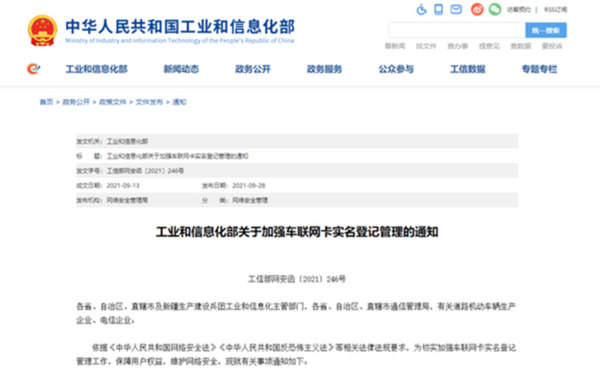
Task: Click the RSS订阅 link
Action: (x=555, y=10)
